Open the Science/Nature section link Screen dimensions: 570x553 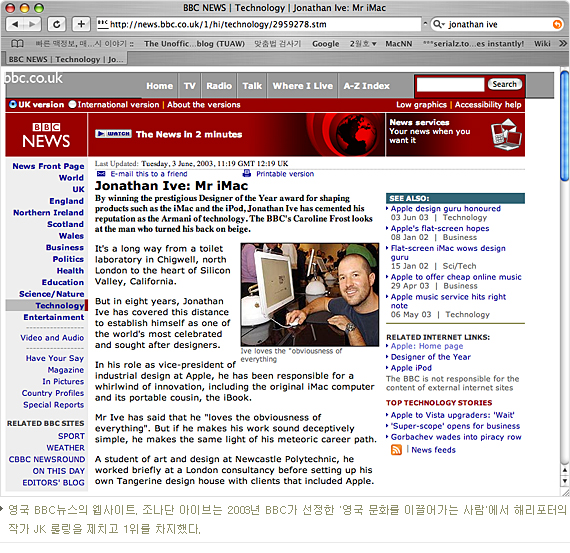click(52, 294)
